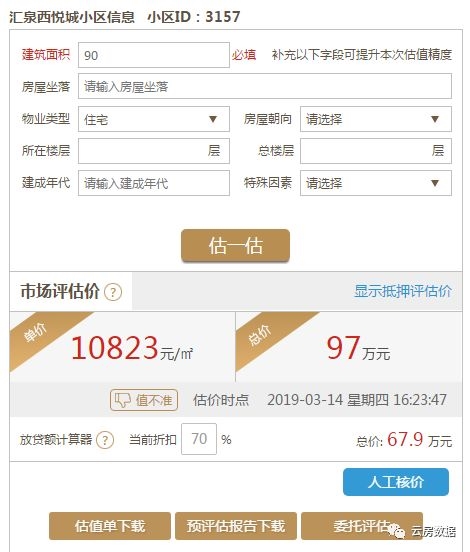Click the 所在楼层 input field
This screenshot has width=470, height=552.
click(154, 151)
